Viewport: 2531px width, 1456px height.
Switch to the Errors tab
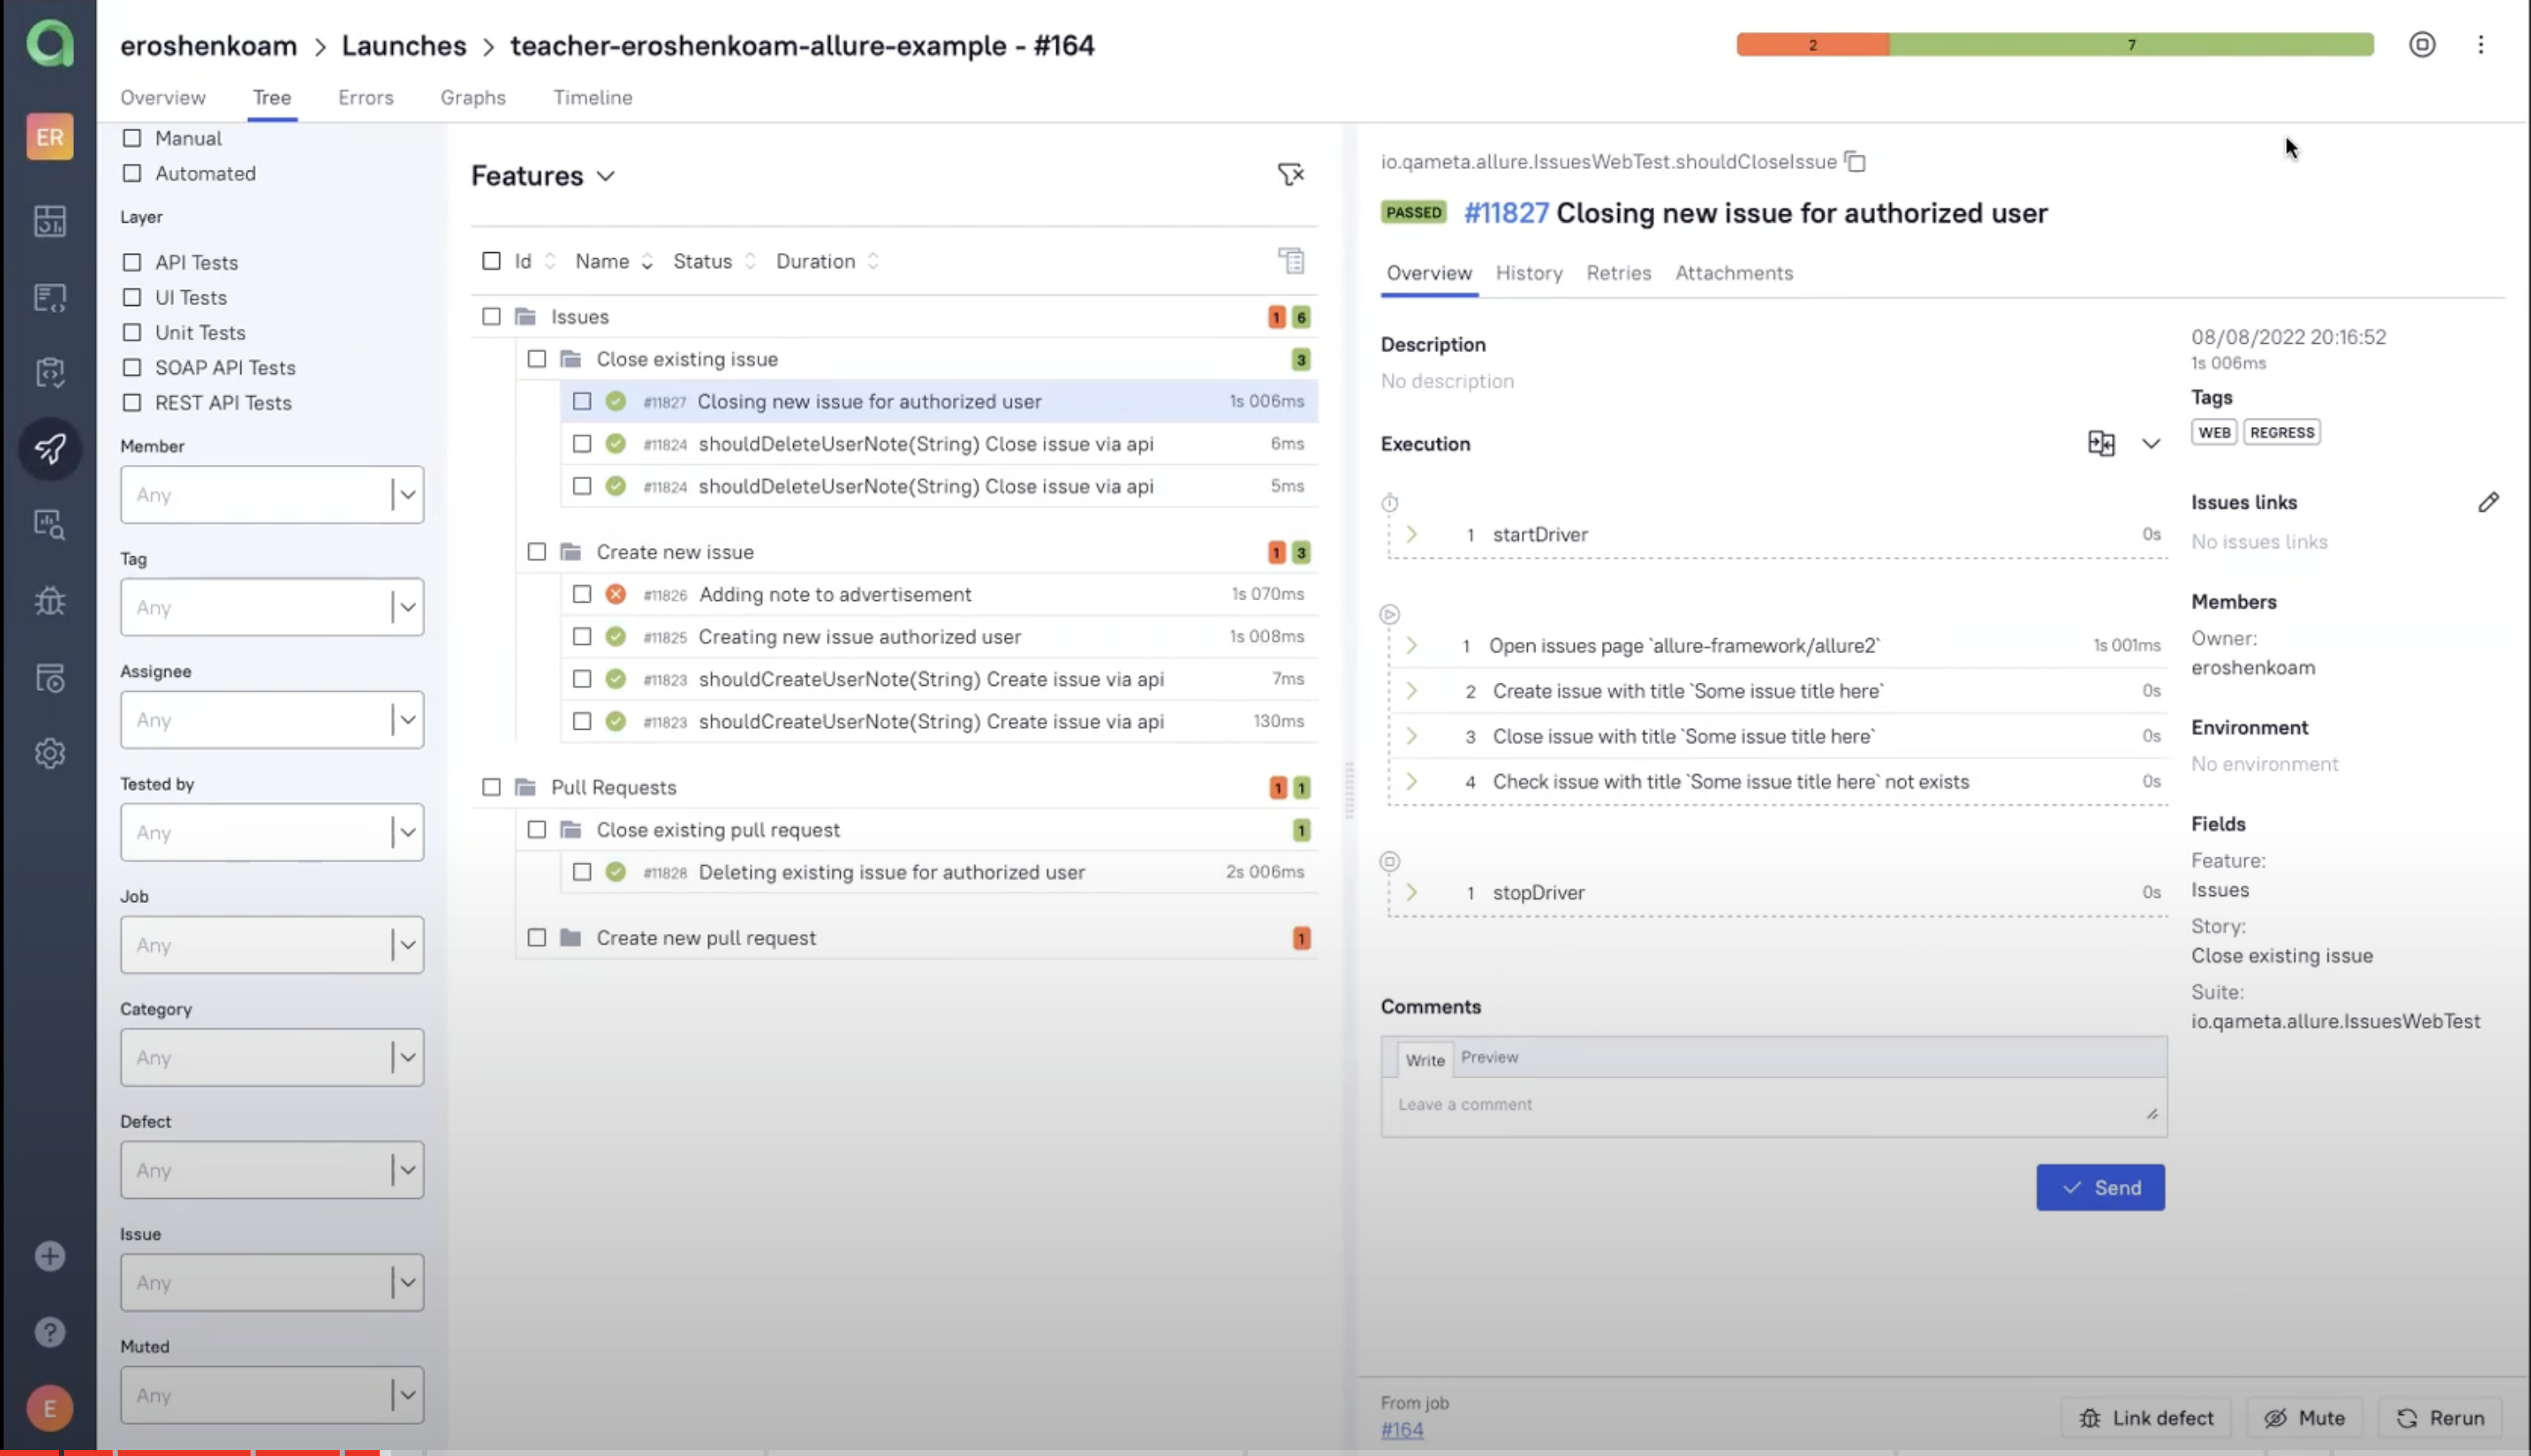pos(365,98)
